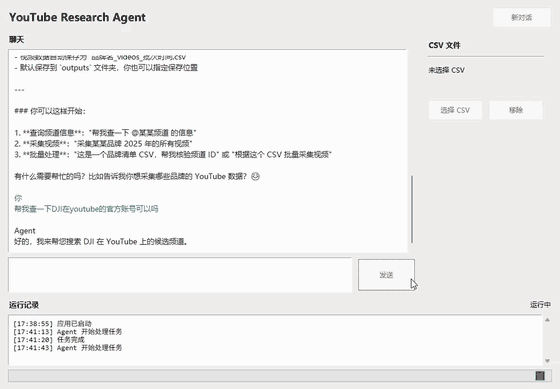This screenshot has height=389, width=560.
Task: Click the 选择 CSV button
Action: [x=455, y=110]
